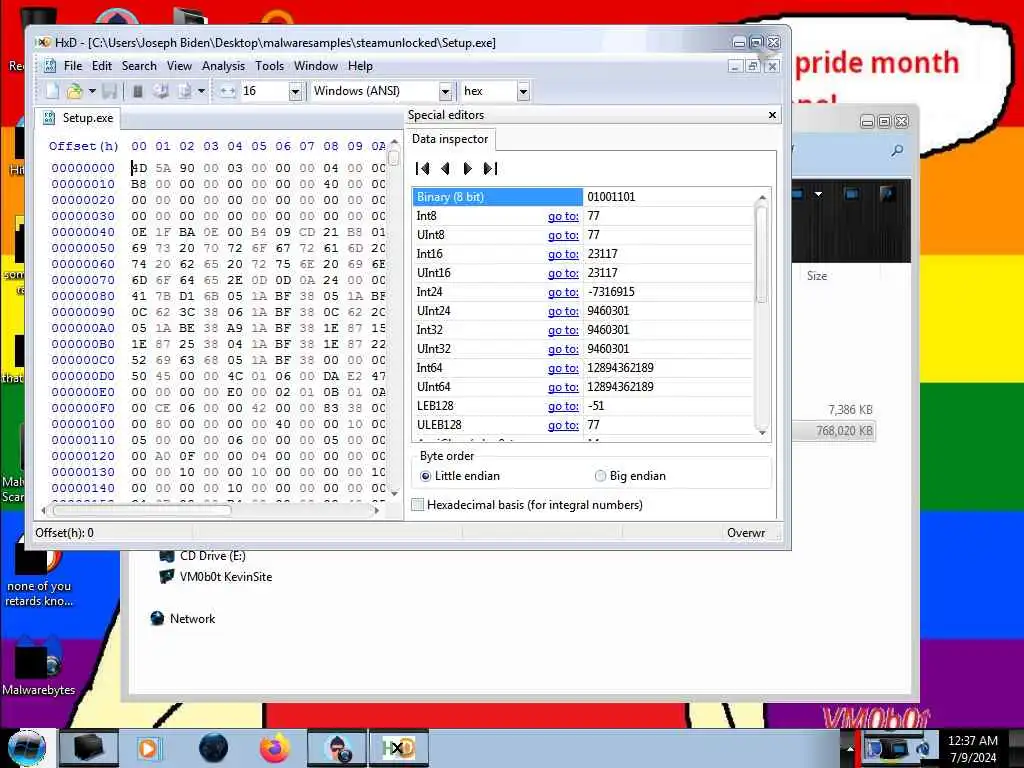1024x768 pixels.
Task: Select the Setup.exe document tab
Action: [78, 118]
